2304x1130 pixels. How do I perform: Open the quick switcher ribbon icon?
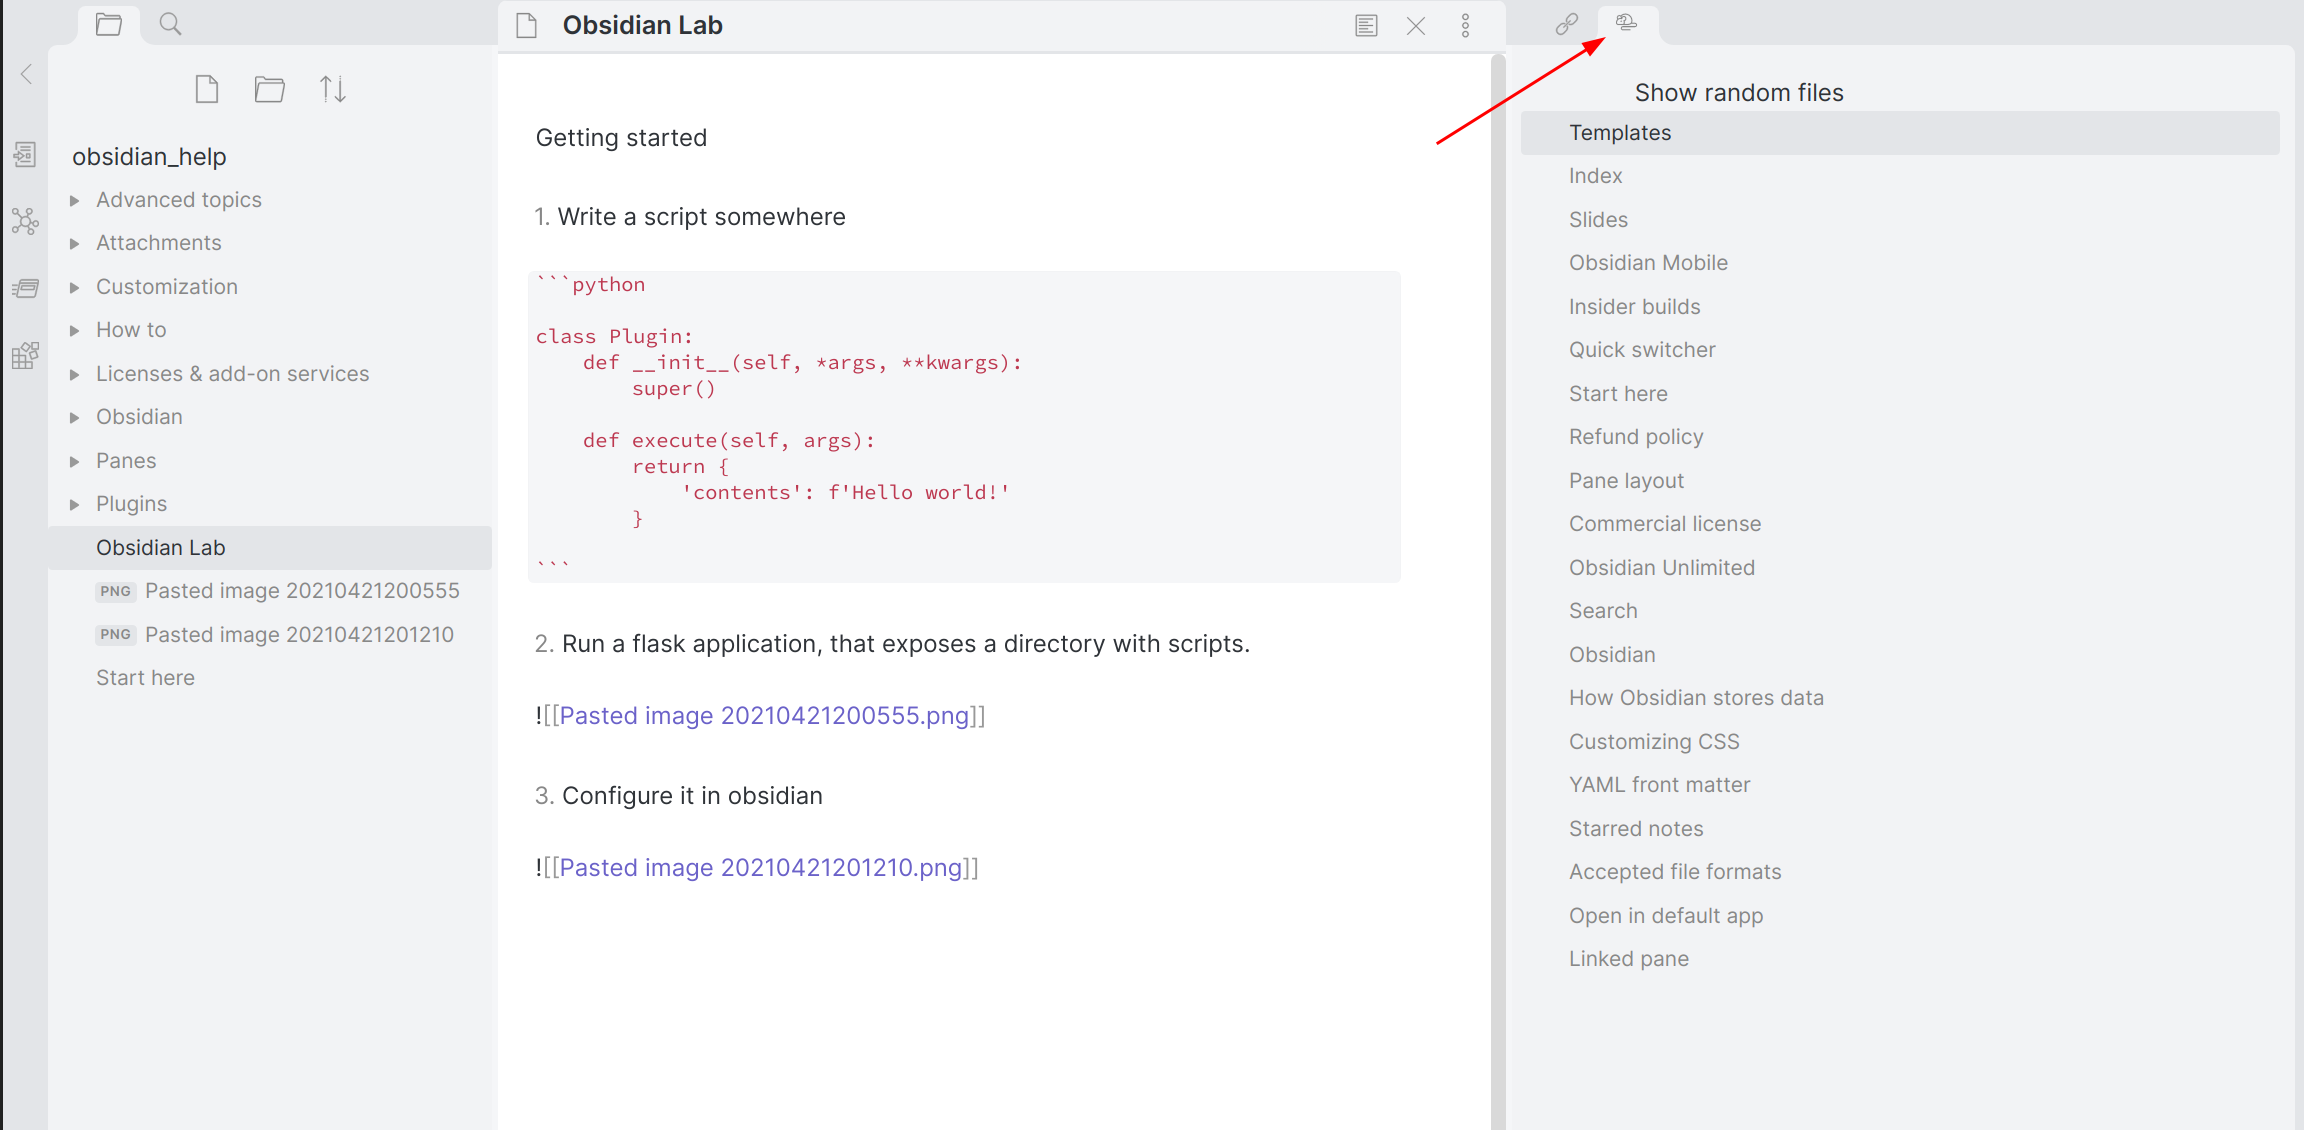pos(25,155)
